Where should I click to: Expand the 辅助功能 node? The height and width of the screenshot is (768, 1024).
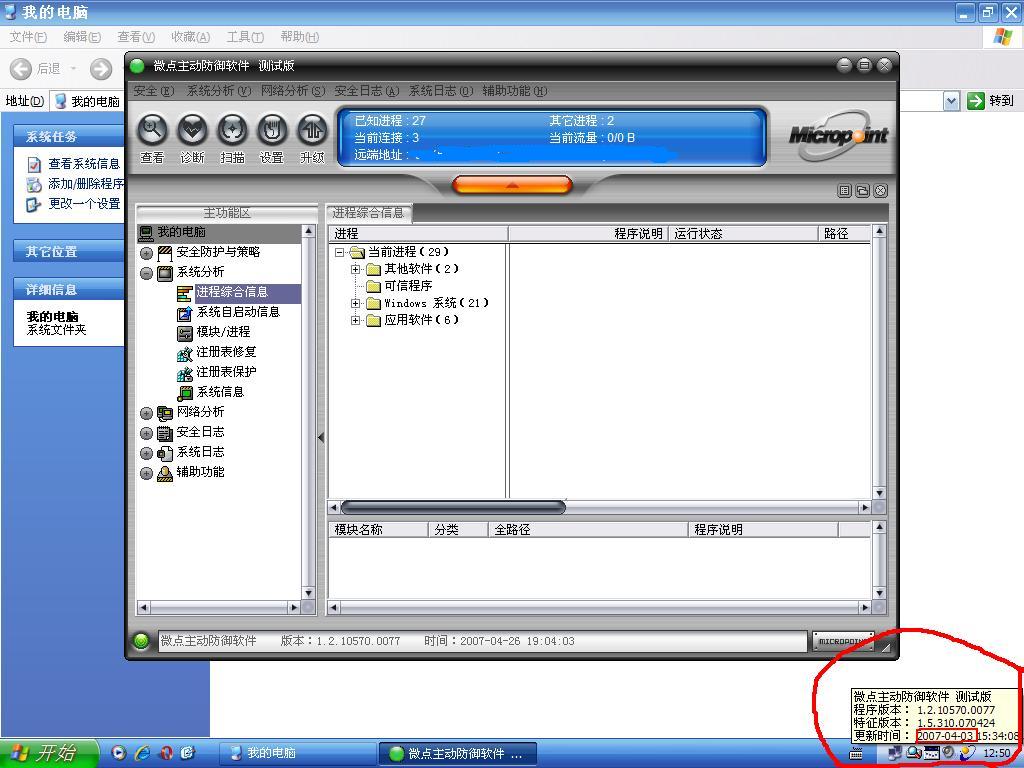click(x=146, y=473)
